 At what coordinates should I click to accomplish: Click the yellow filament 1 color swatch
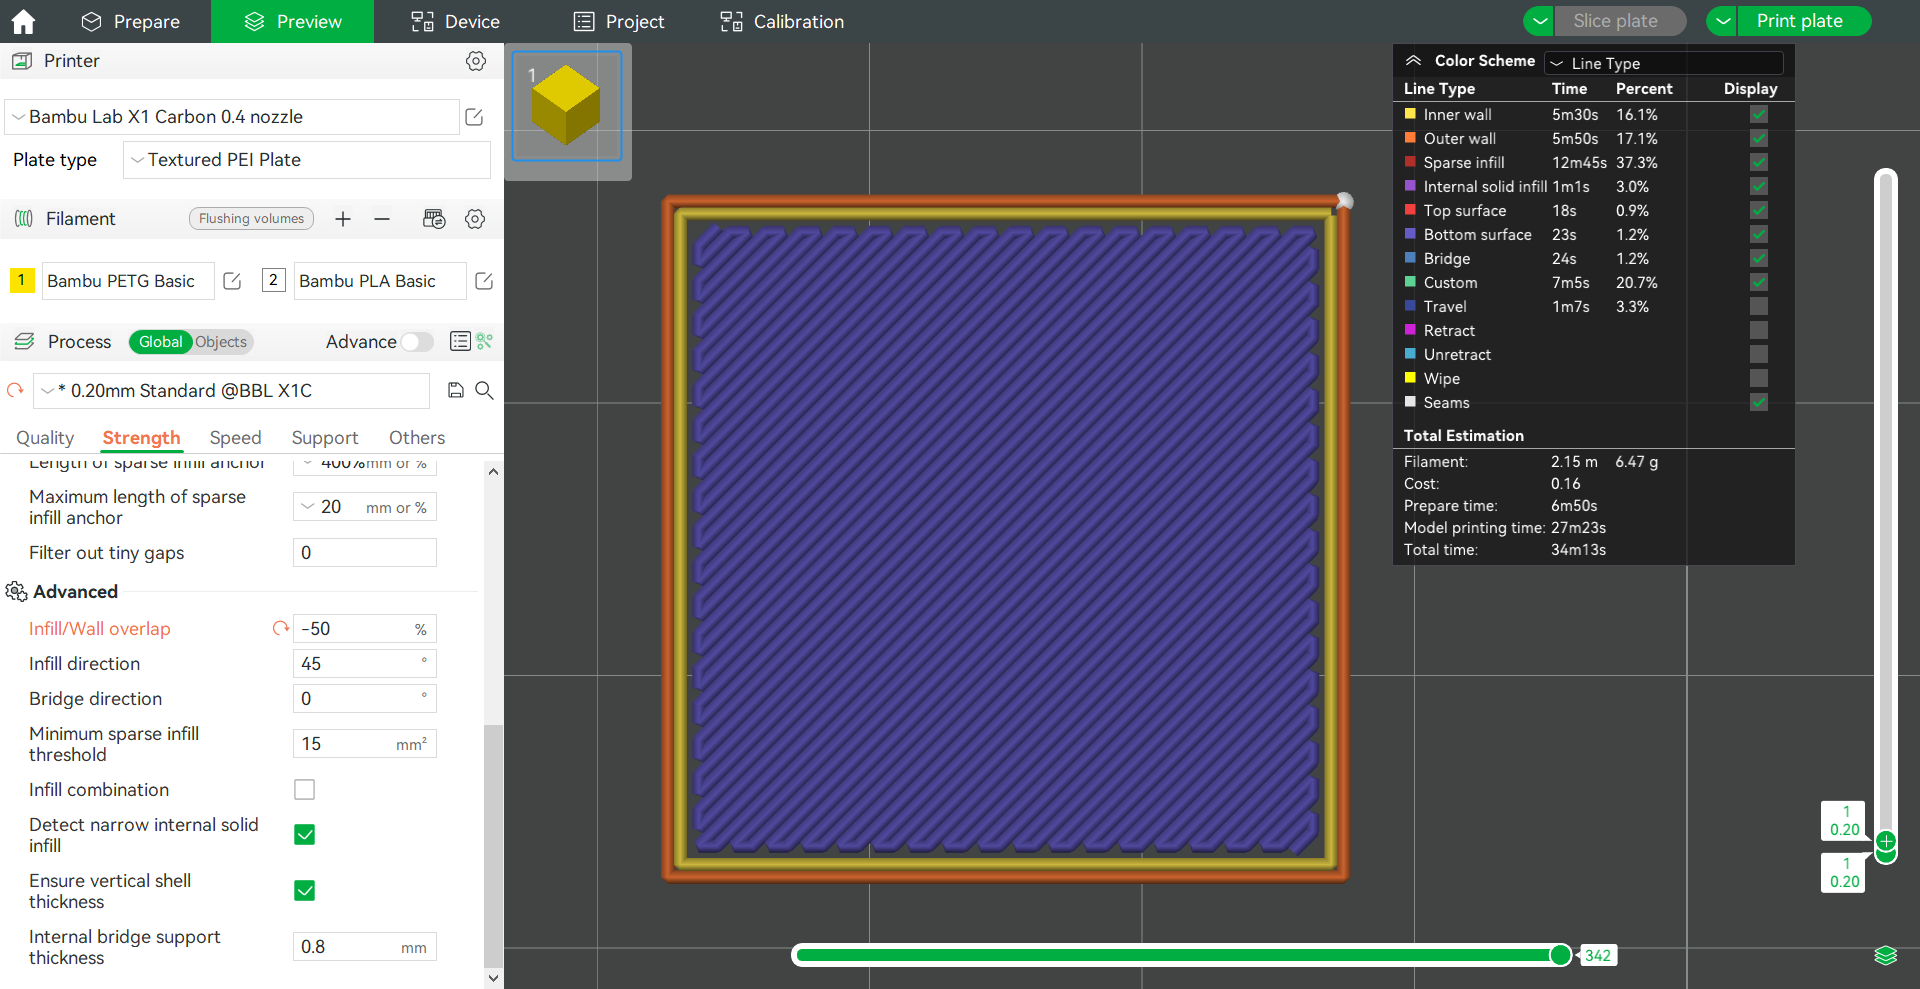point(22,280)
